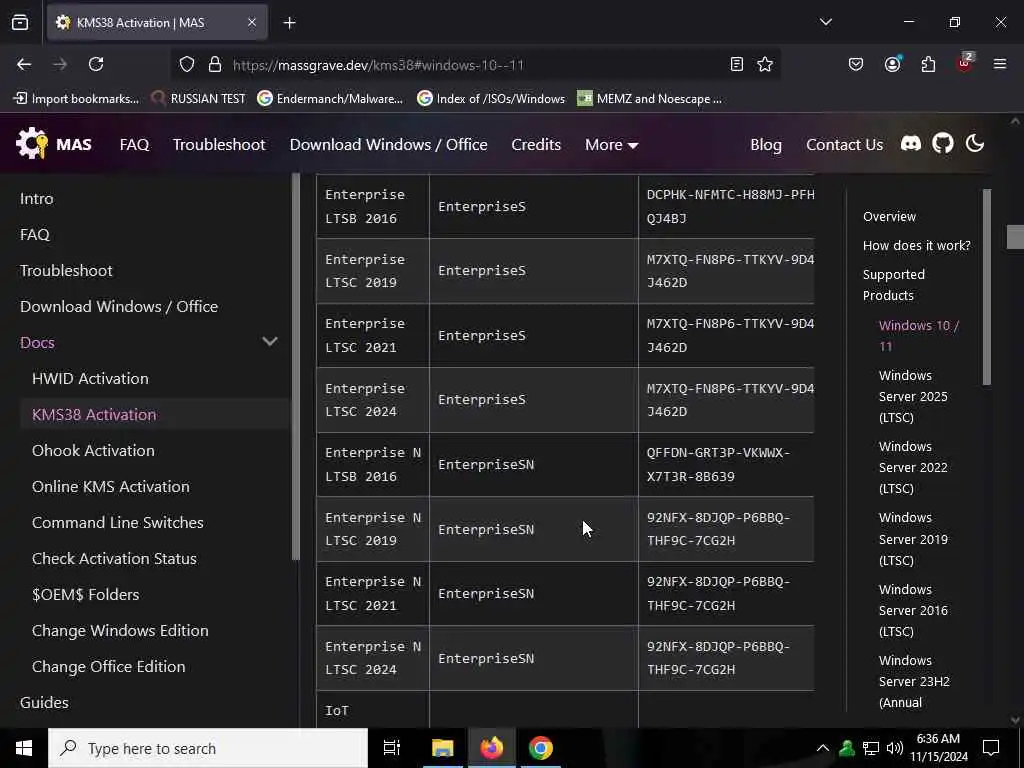Open HWID Activation doc
1024x768 pixels.
click(x=90, y=378)
